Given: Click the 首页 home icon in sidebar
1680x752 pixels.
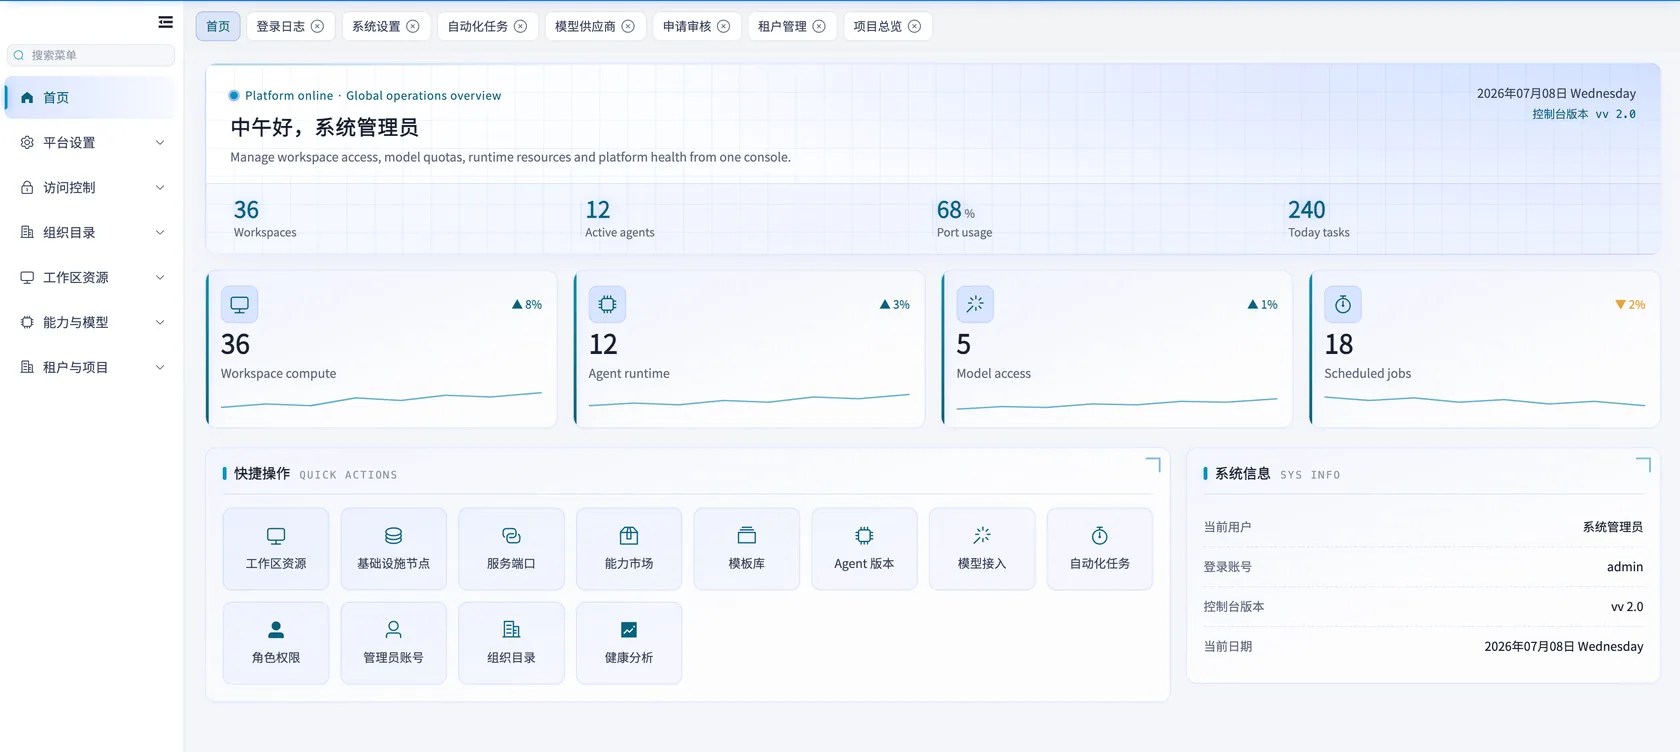Looking at the screenshot, I should [27, 98].
